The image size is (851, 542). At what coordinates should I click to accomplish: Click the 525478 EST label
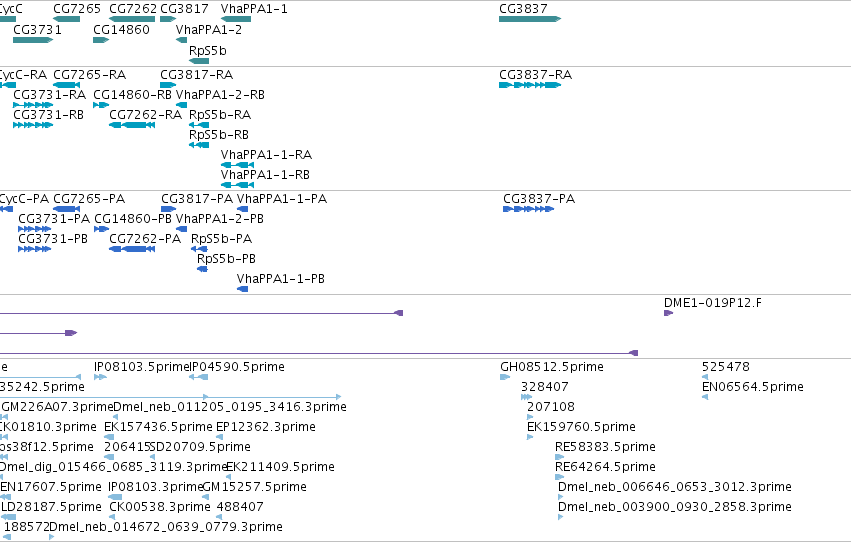pos(726,367)
